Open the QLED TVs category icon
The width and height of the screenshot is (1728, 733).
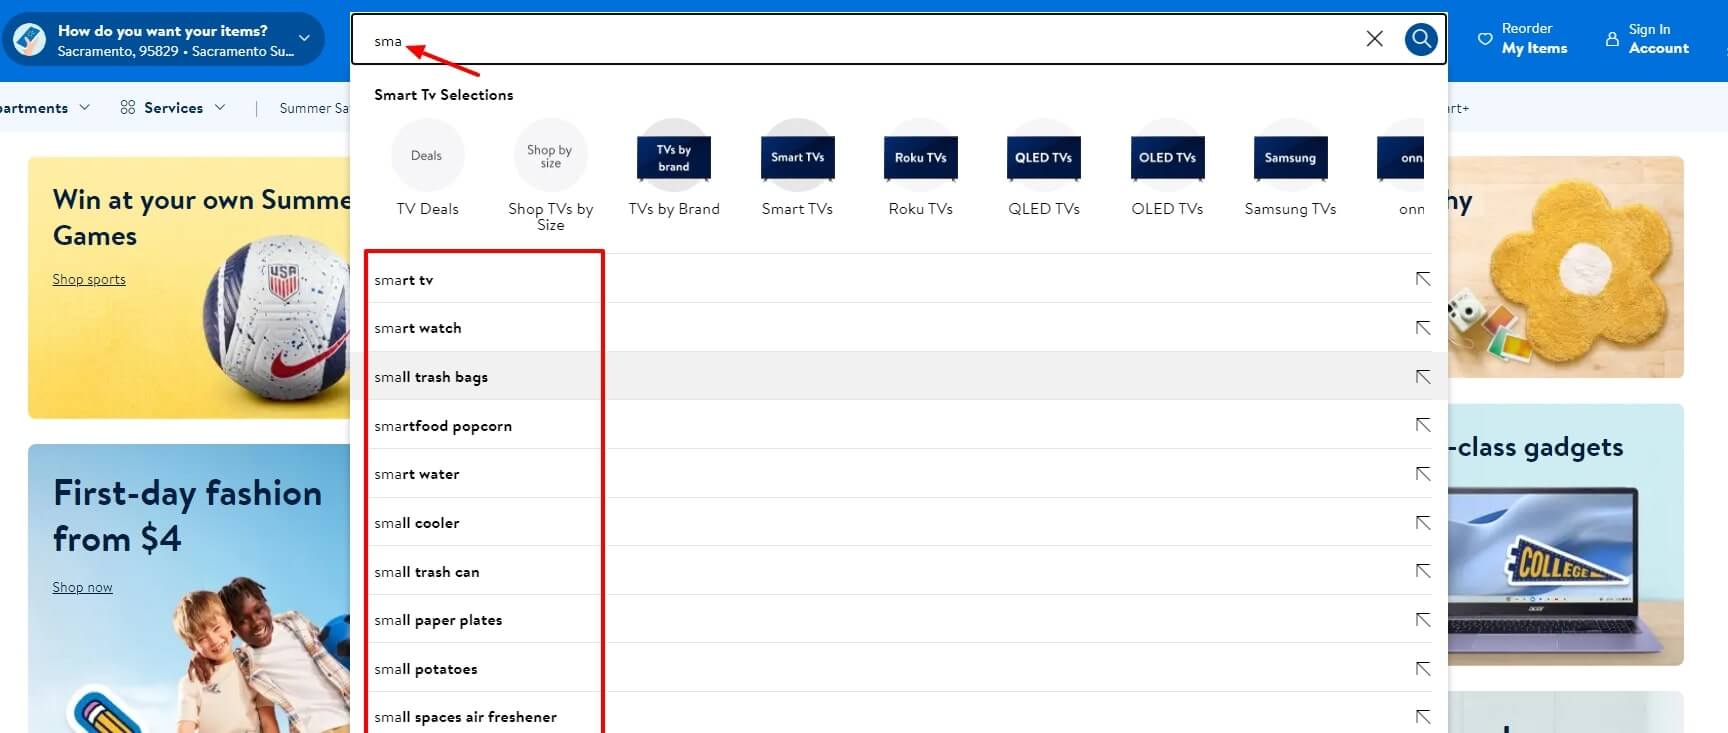1043,157
